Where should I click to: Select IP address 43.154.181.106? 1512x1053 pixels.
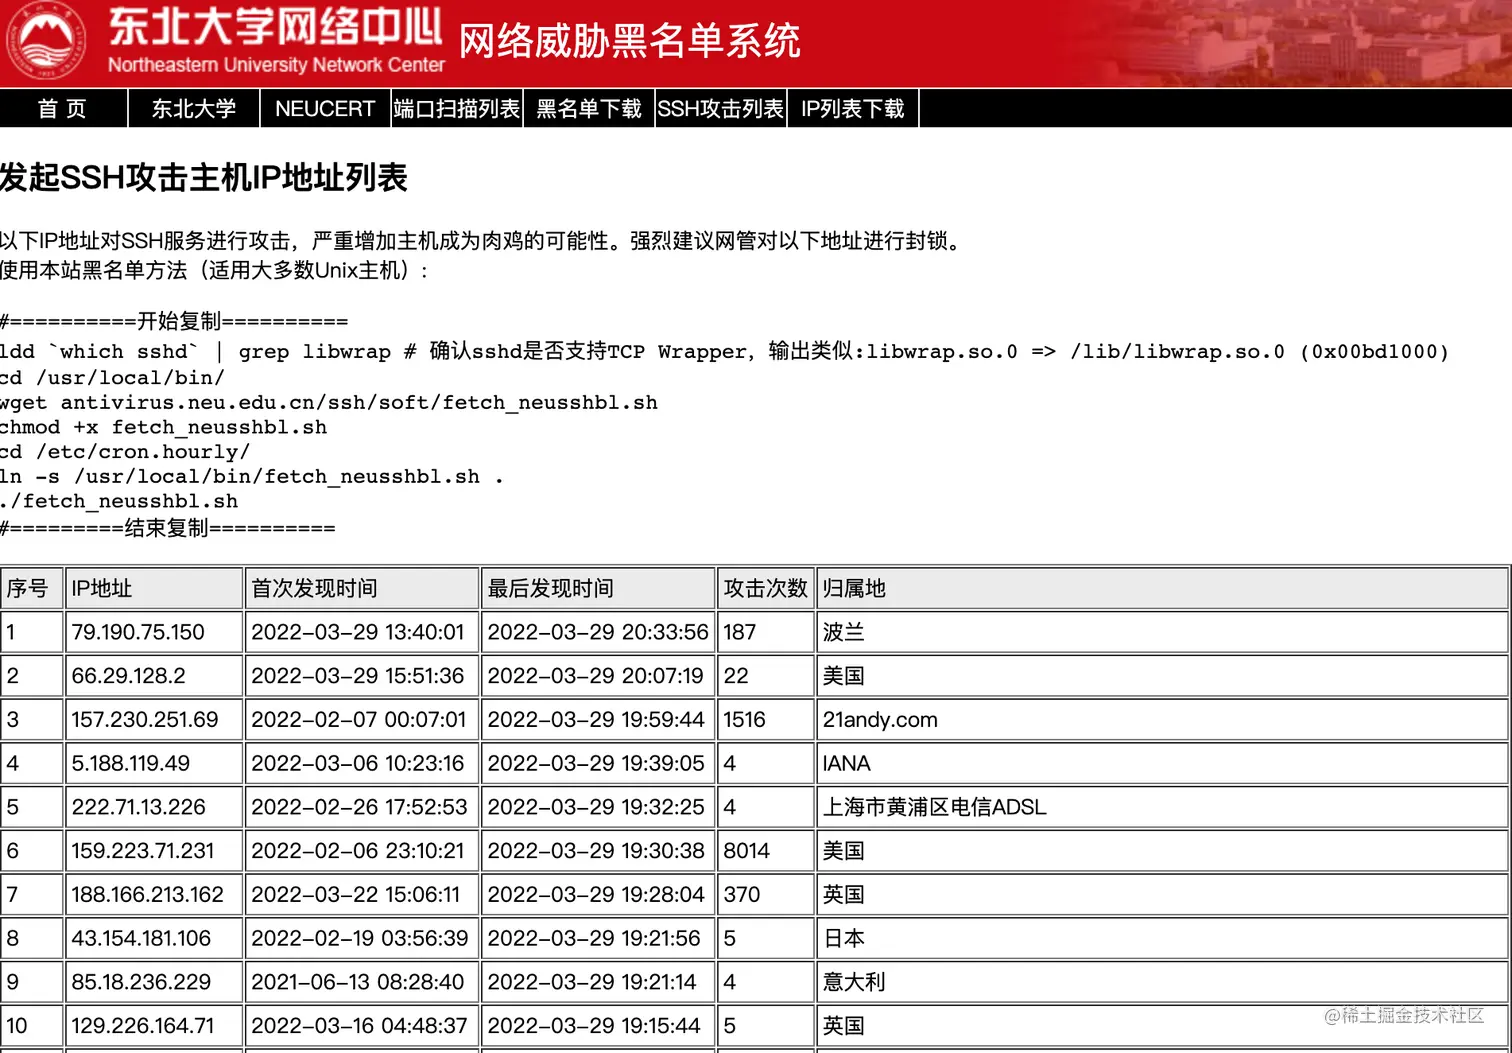(141, 938)
